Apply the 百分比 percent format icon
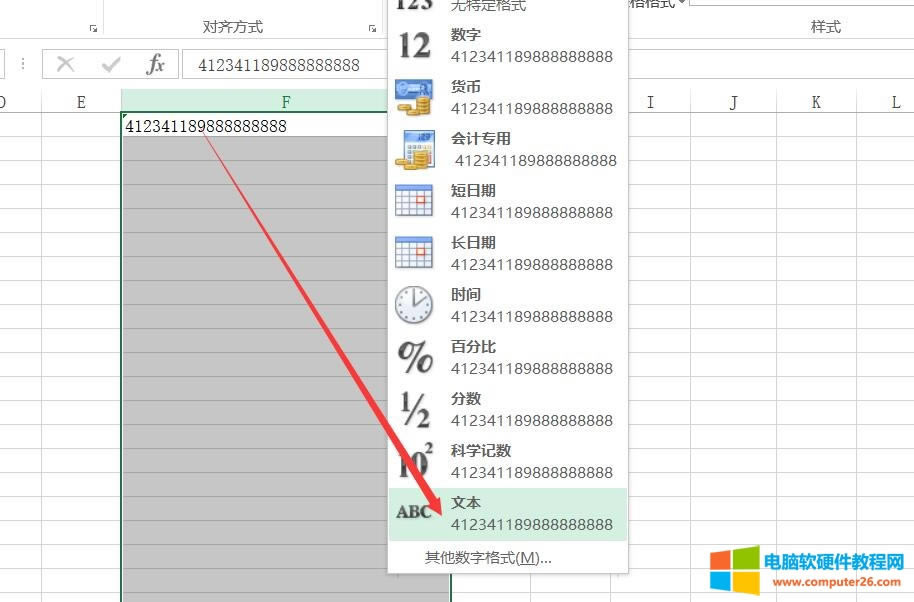914x602 pixels. (414, 357)
